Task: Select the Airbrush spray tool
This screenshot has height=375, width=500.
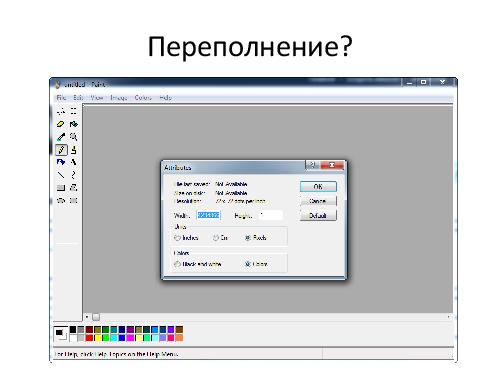Action: tap(61, 162)
